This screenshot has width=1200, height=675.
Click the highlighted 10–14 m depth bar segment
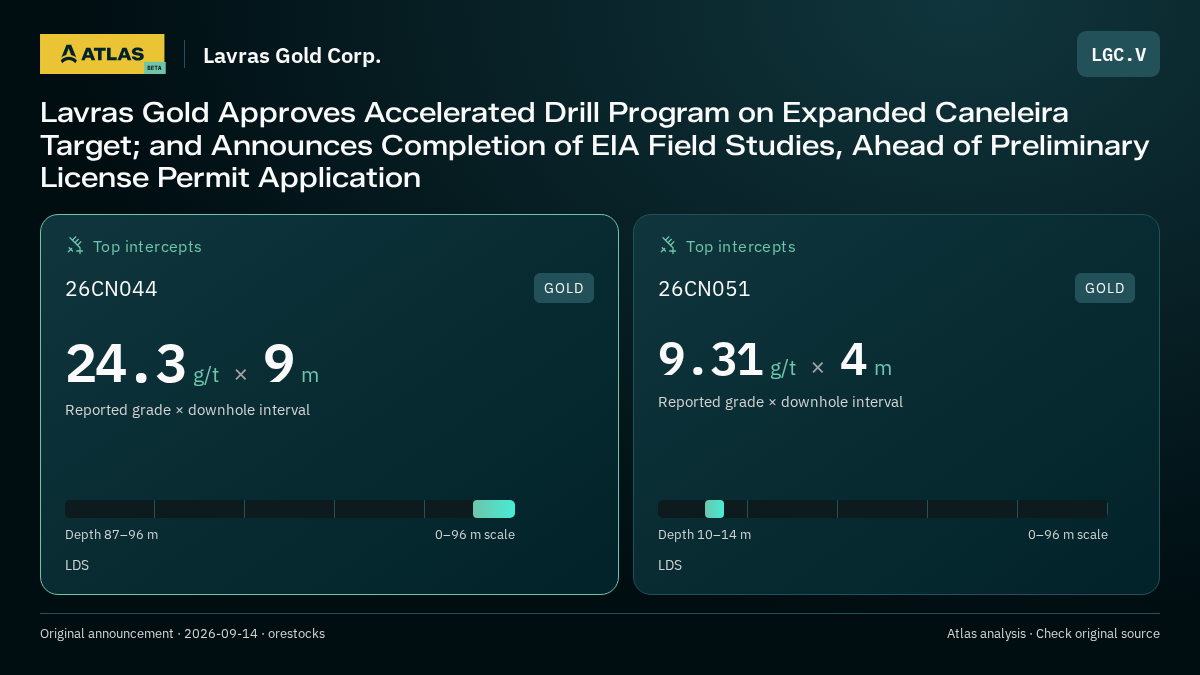coord(714,509)
